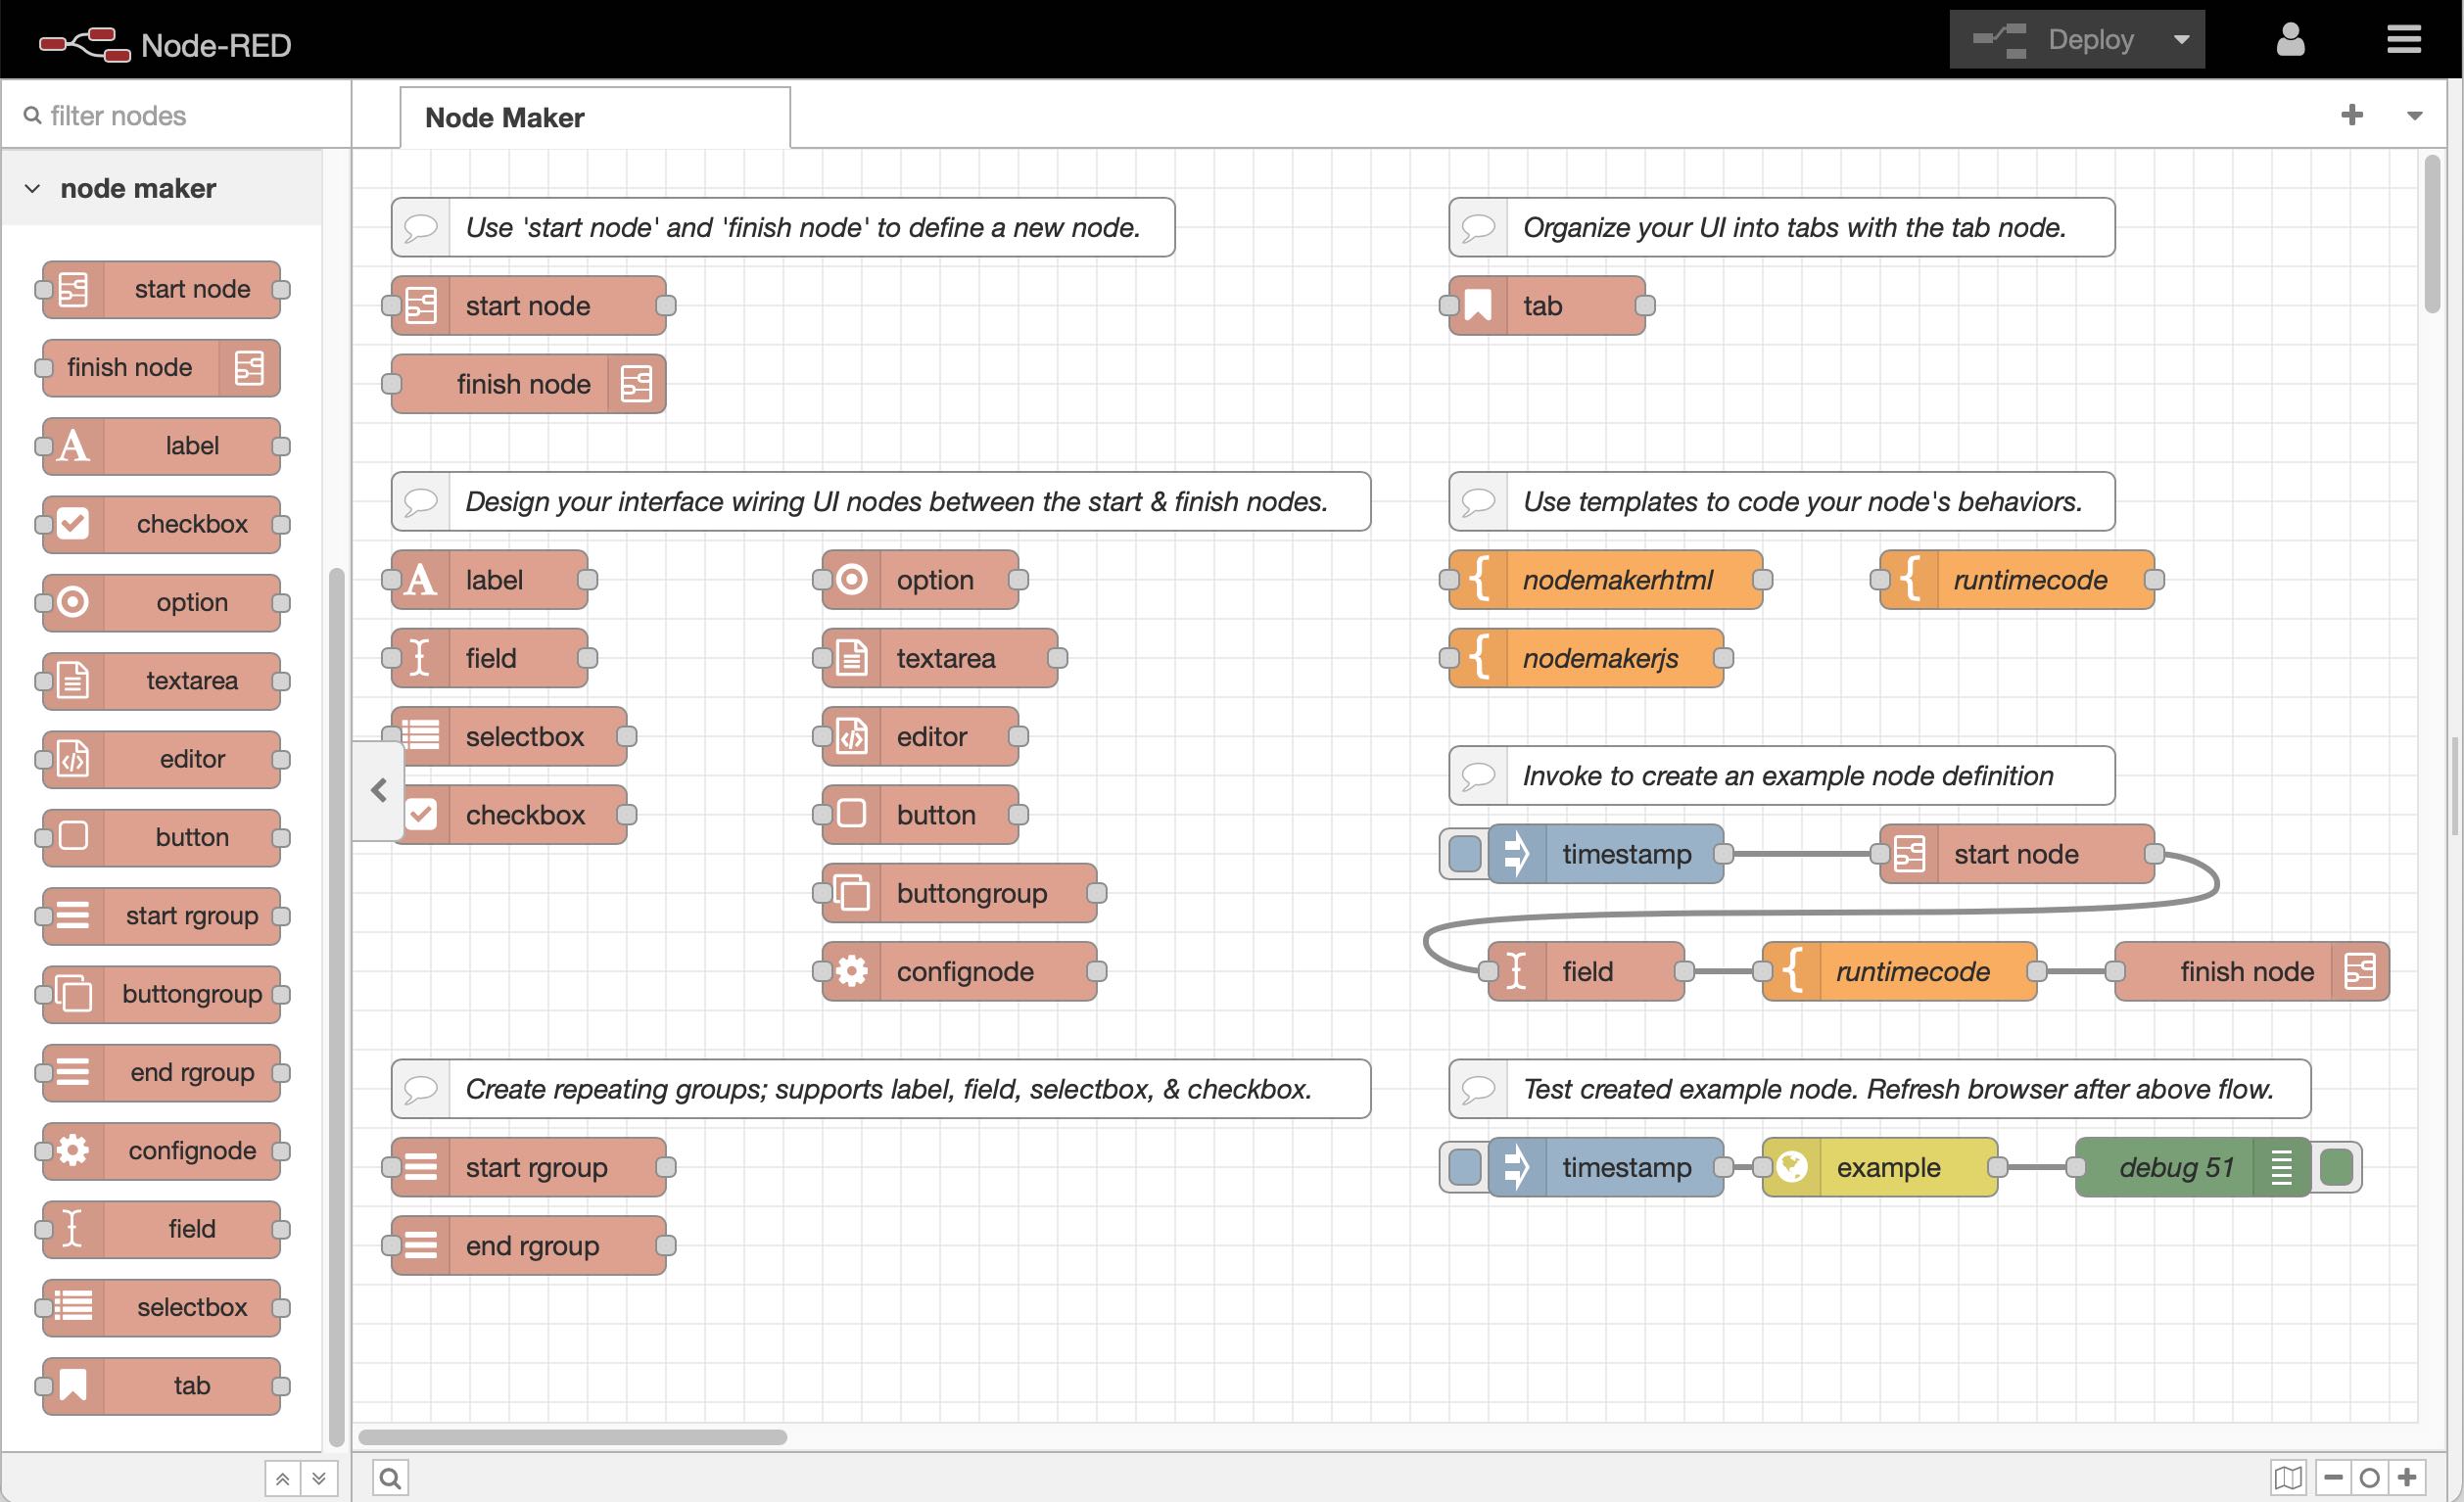2464x1502 pixels.
Task: Click the editor node icon in sidebar
Action: (72, 758)
